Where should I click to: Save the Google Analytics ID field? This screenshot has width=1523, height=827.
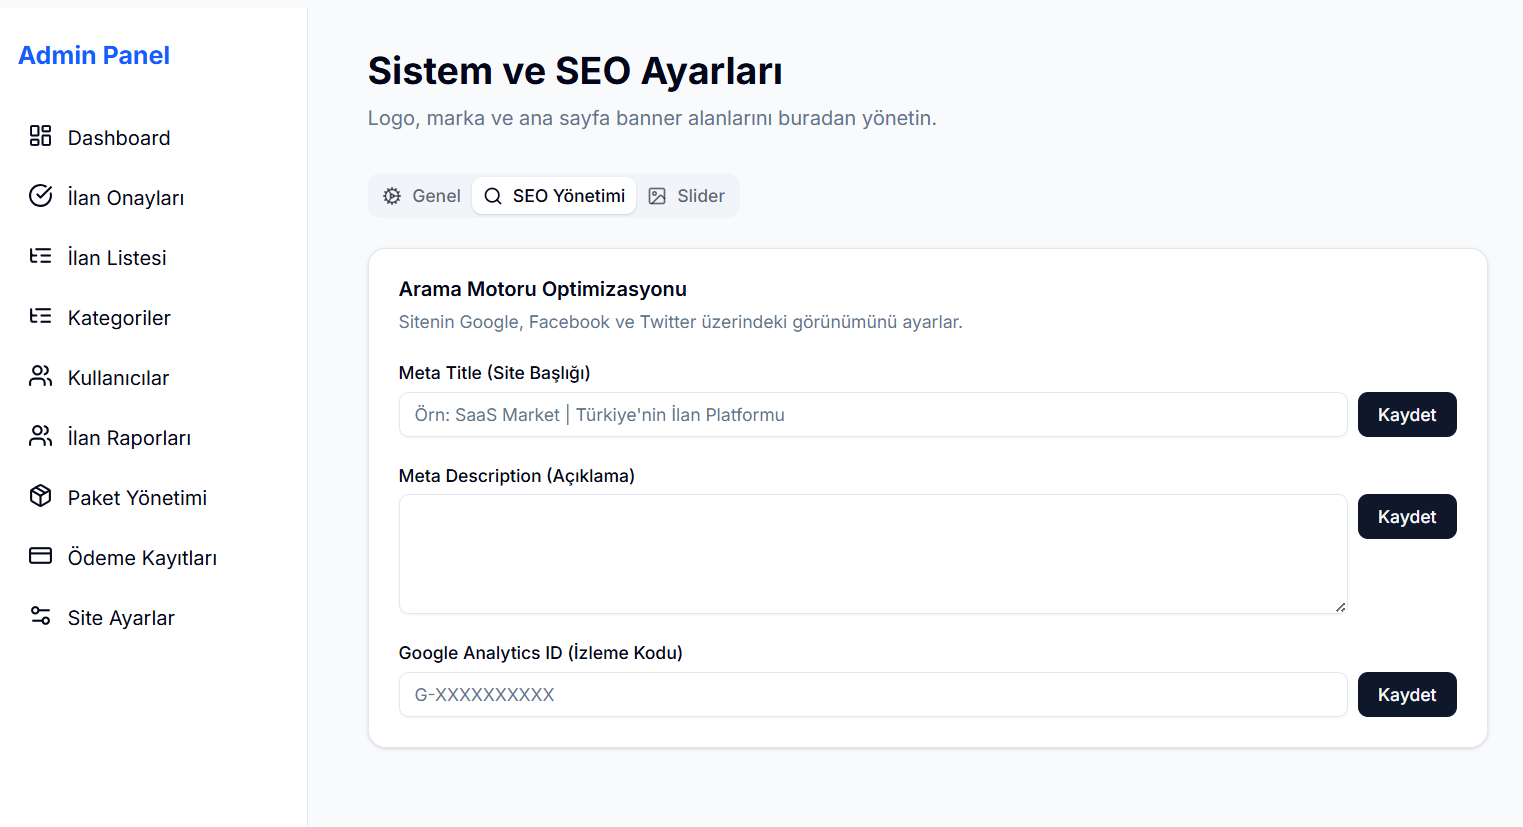[1406, 695]
